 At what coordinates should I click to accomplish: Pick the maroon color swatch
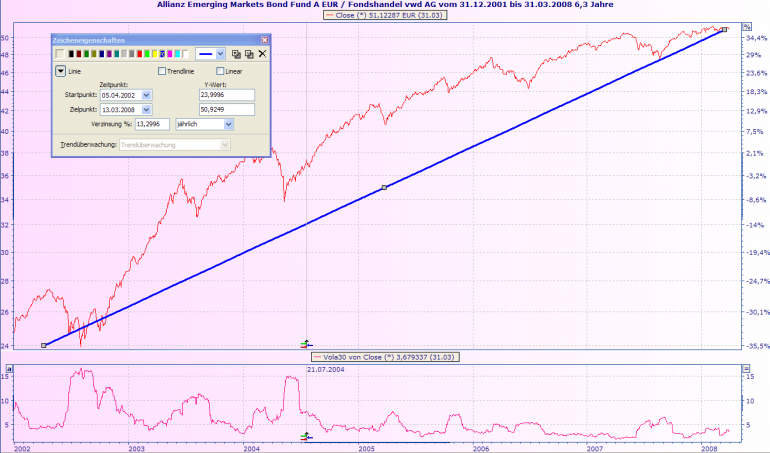(79, 54)
